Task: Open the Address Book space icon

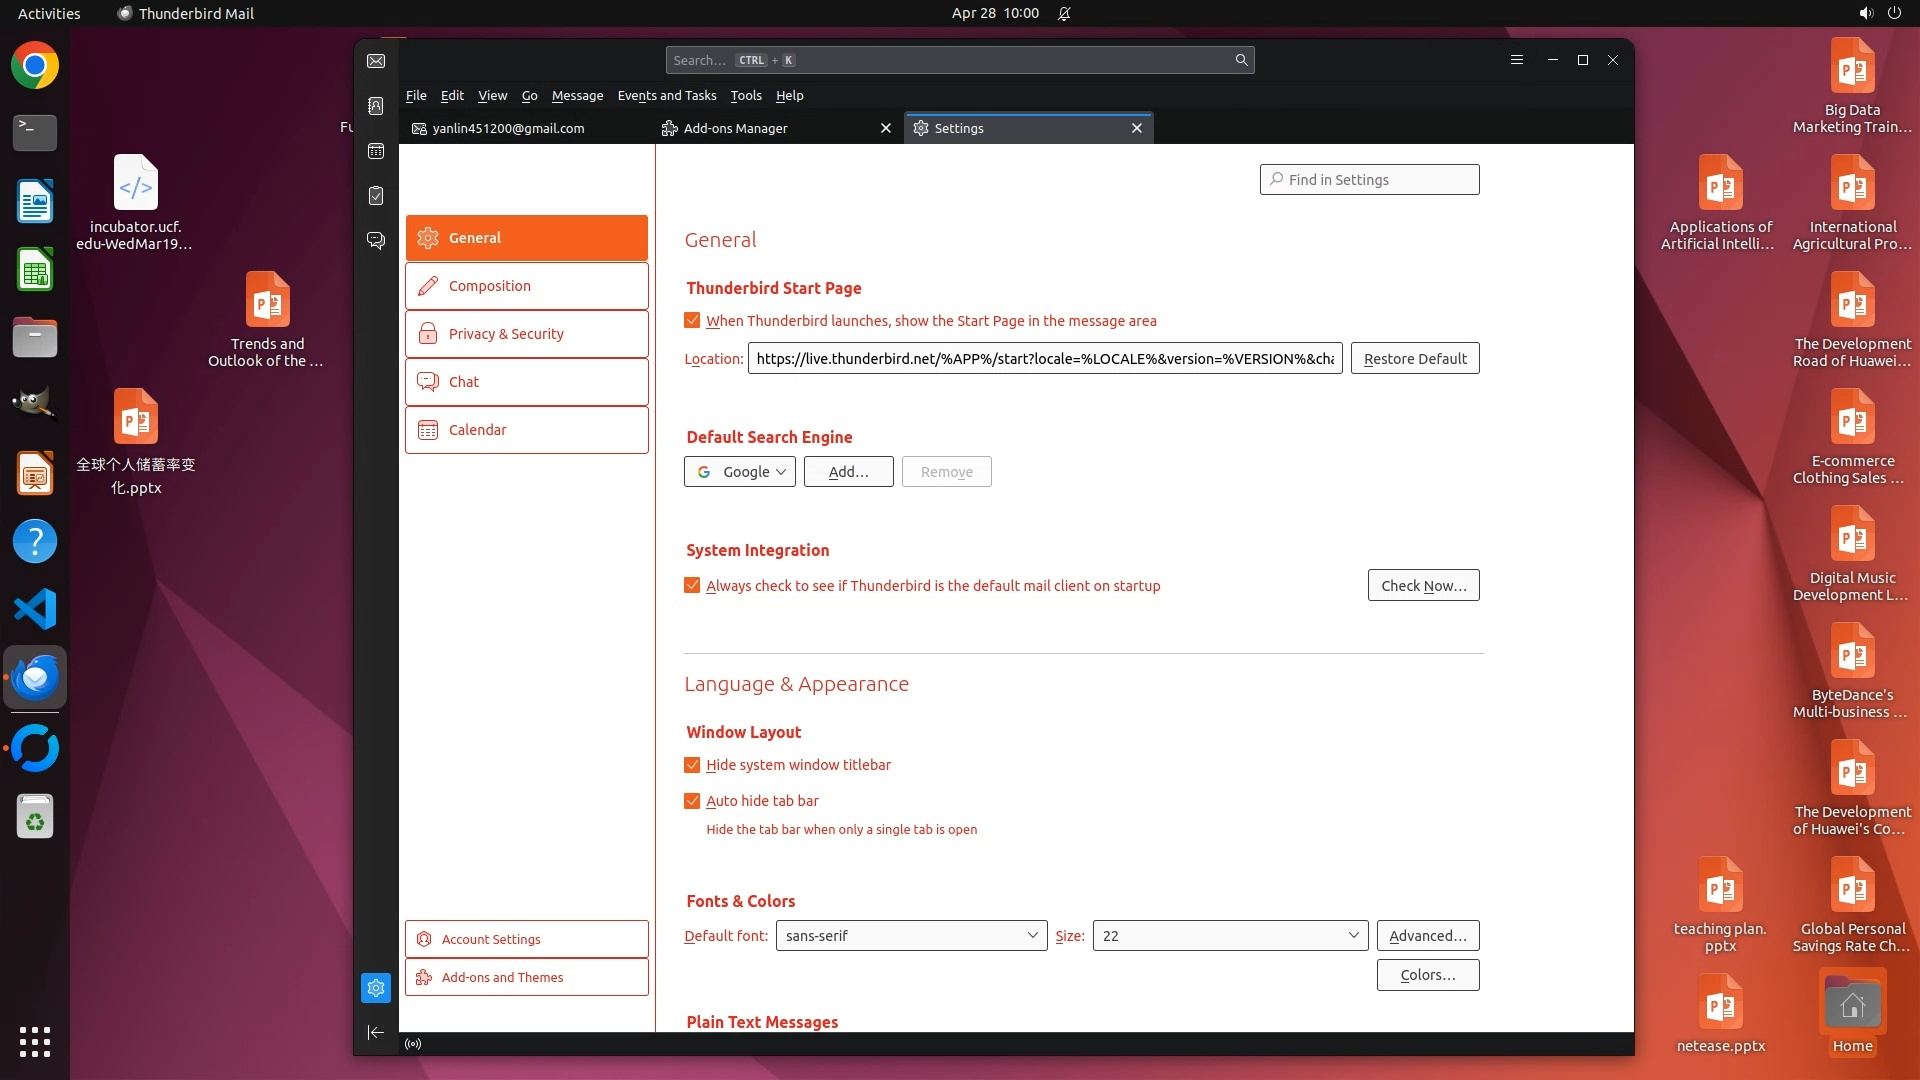Action: 376,106
